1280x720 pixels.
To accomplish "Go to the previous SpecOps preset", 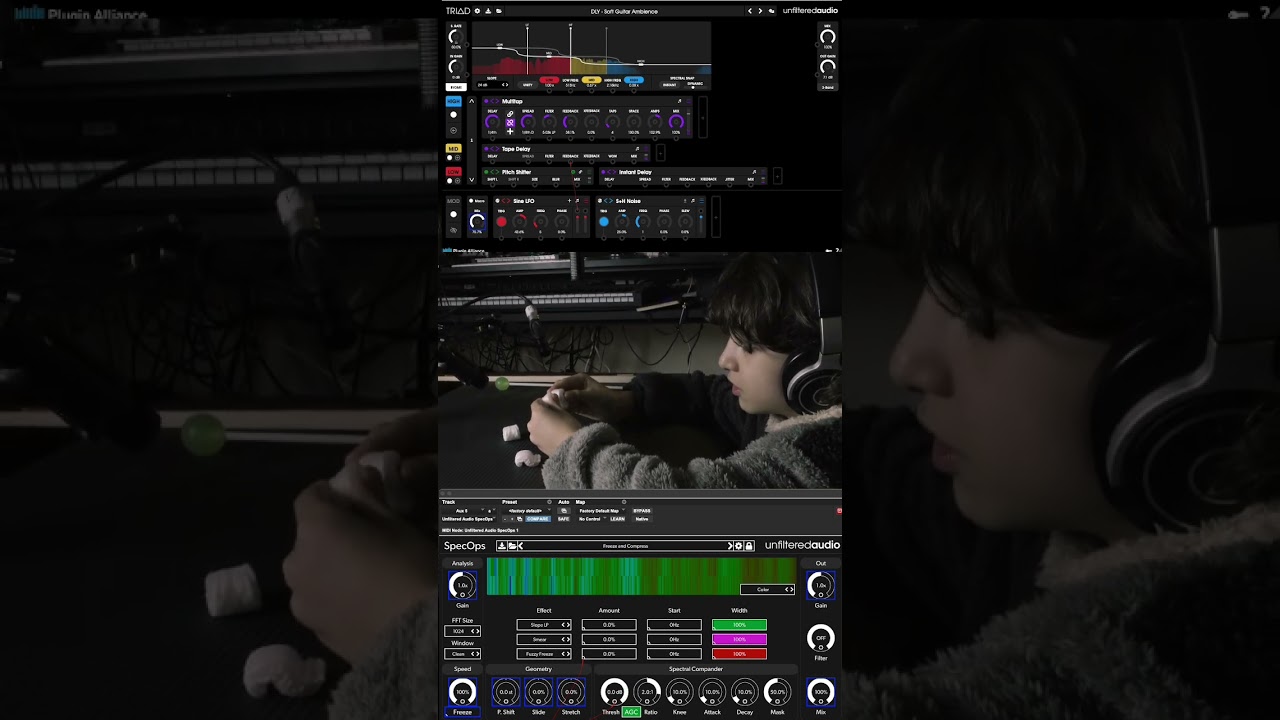I will click(520, 546).
